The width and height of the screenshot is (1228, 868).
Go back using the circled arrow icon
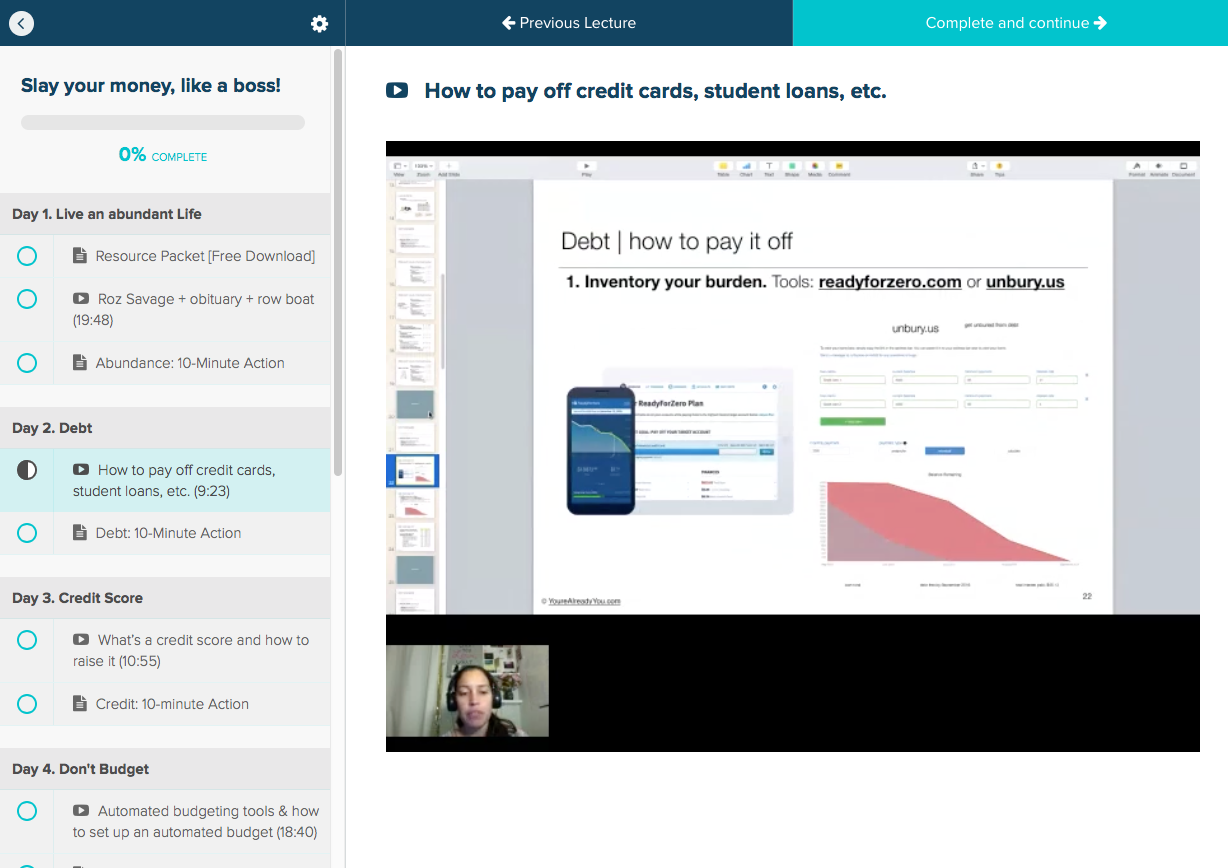[x=21, y=23]
